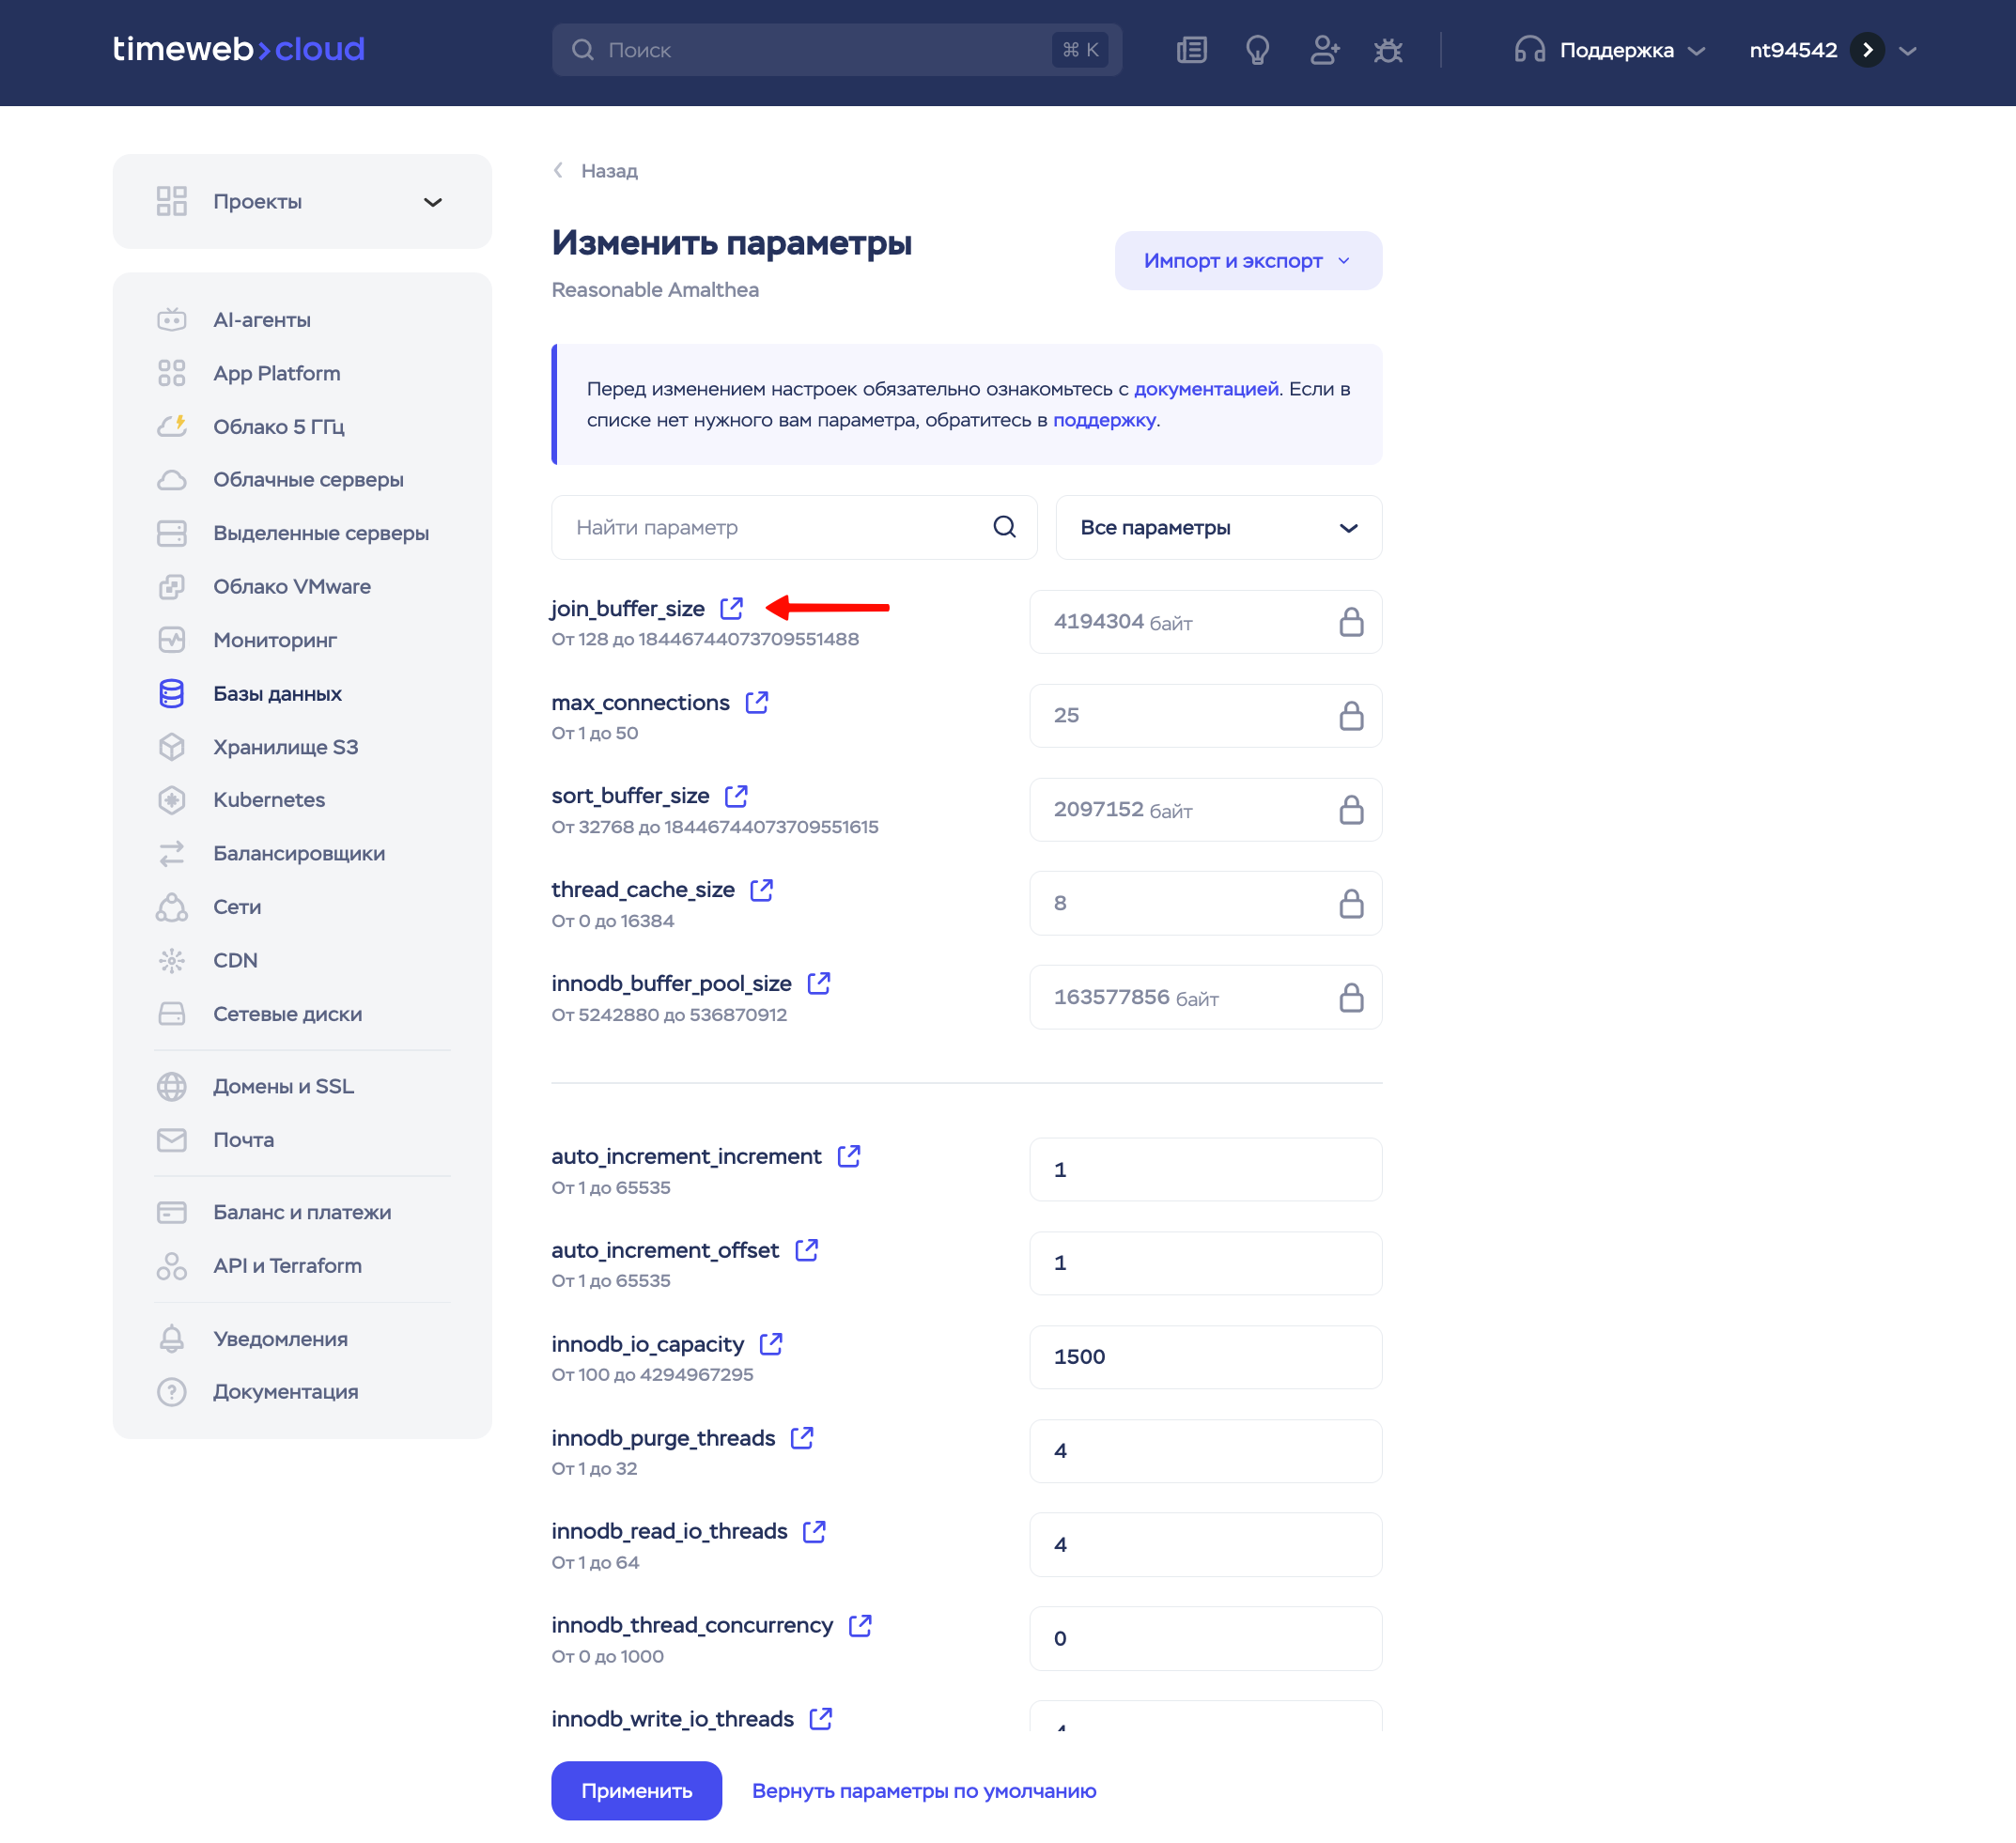The width and height of the screenshot is (2016, 1843).
Task: Go to Kubernetes in the sidebar
Action: (269, 800)
